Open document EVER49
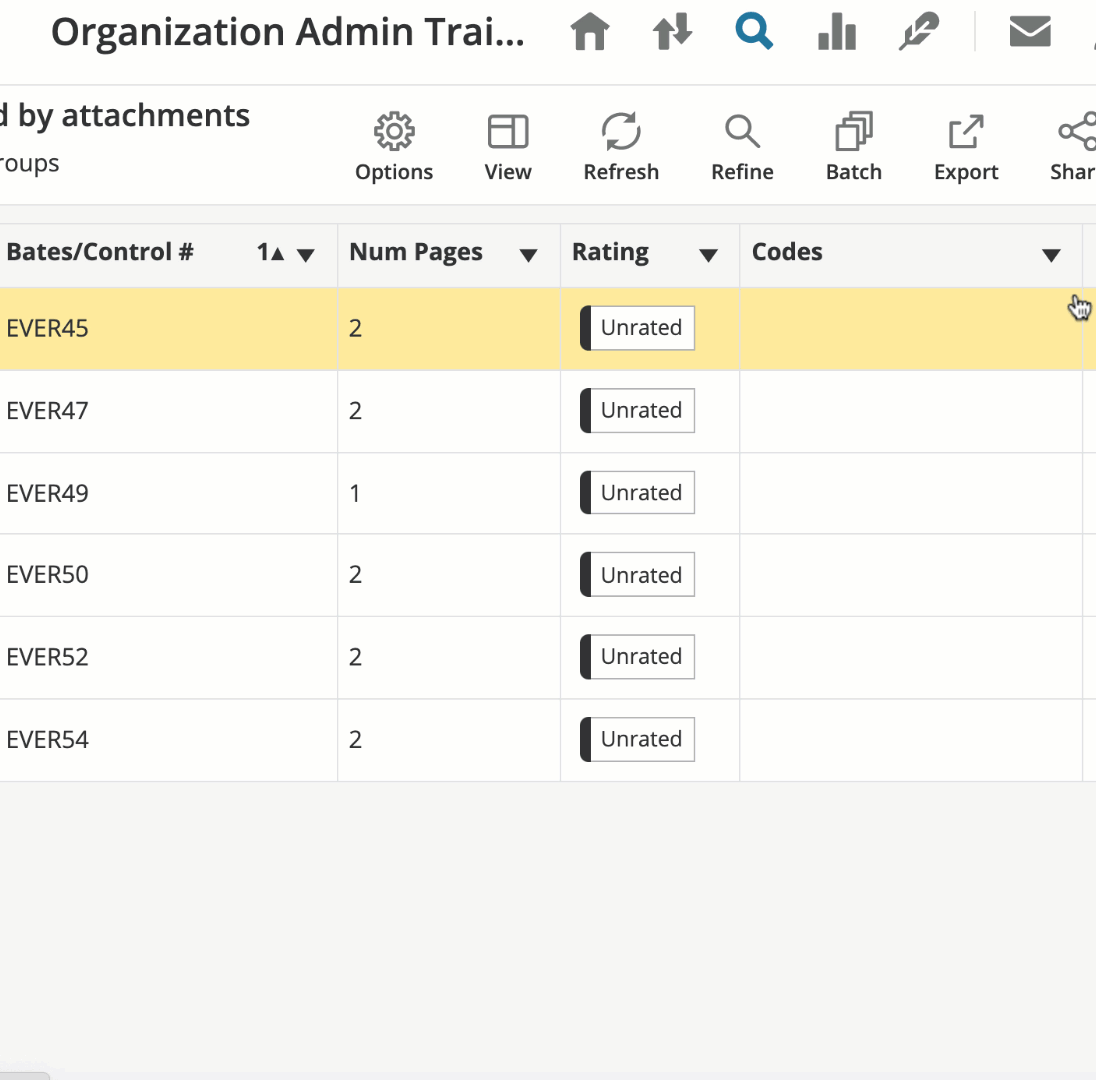This screenshot has width=1096, height=1080. (48, 494)
